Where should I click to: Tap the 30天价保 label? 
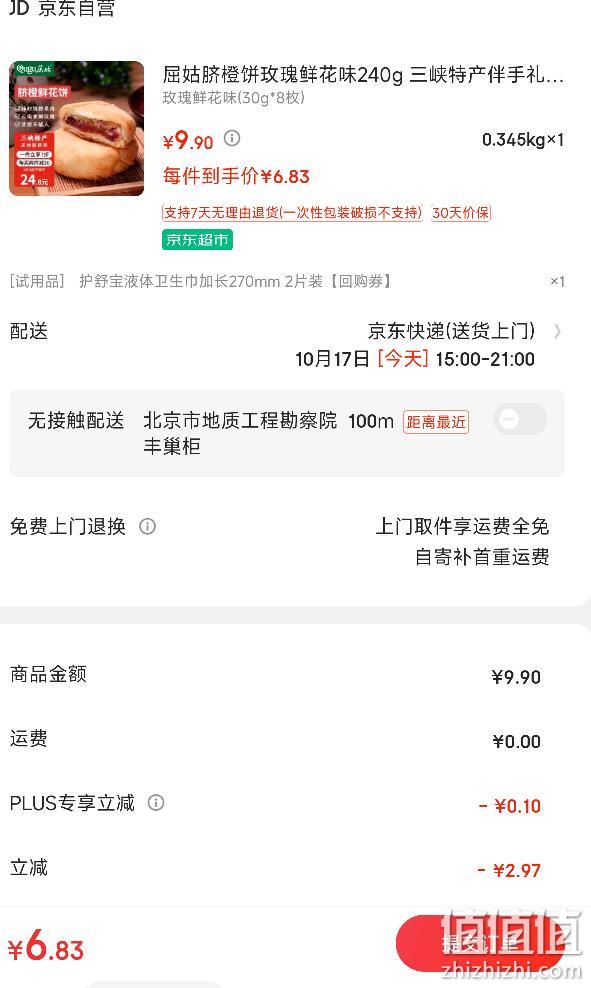pos(461,213)
